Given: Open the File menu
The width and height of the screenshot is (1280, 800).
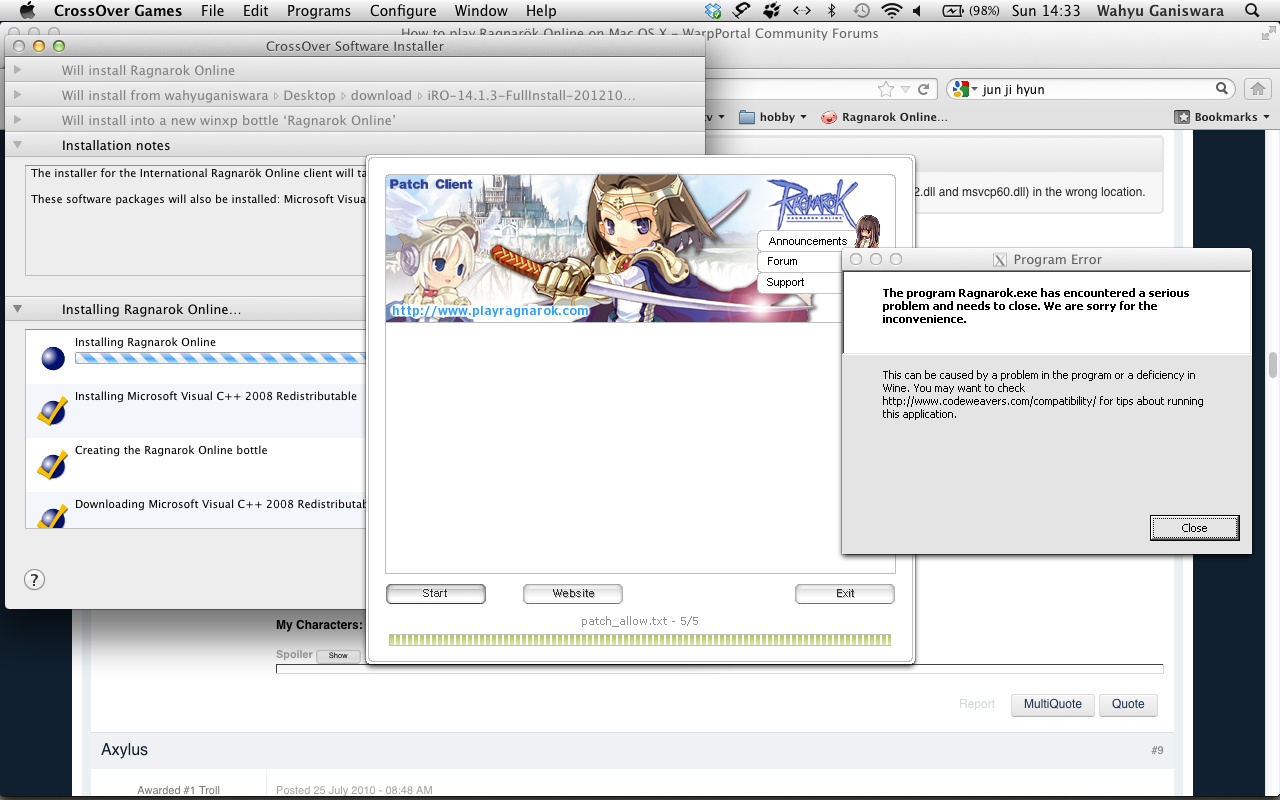Looking at the screenshot, I should tap(212, 11).
